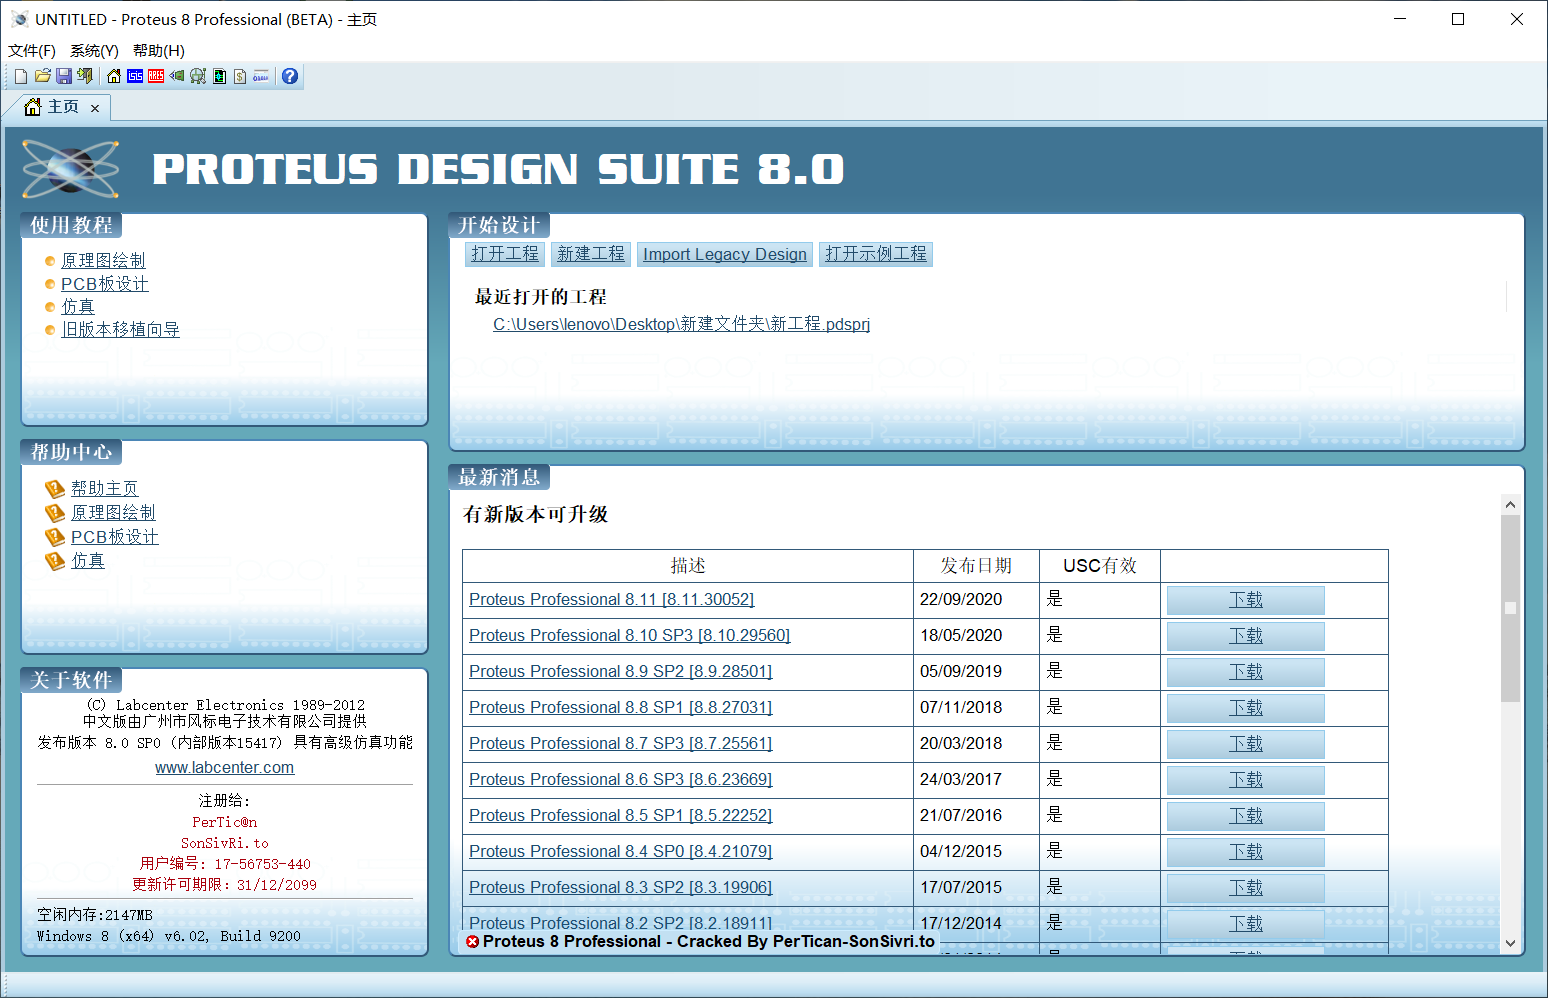1548x998 pixels.
Task: Open the Gerber Viewer magnifier icon
Action: pyautogui.click(x=198, y=75)
